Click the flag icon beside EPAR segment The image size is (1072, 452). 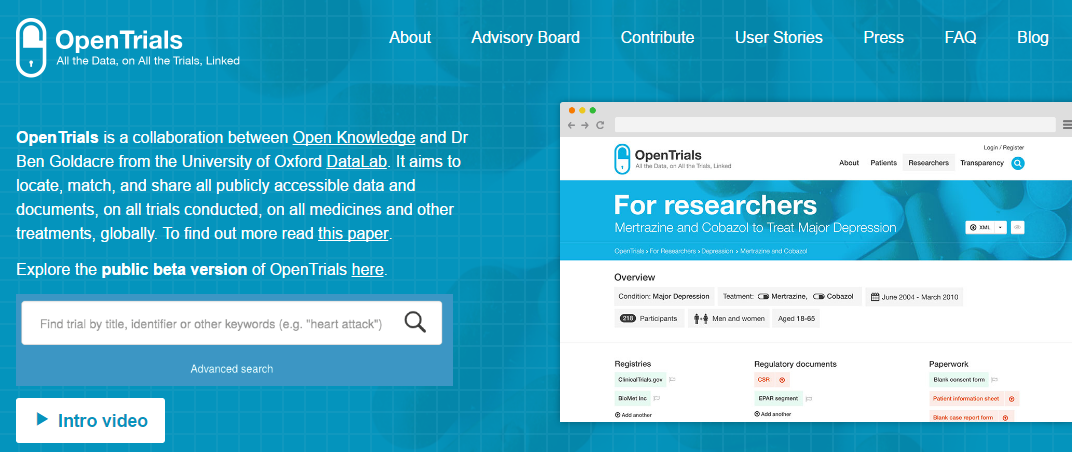click(808, 398)
